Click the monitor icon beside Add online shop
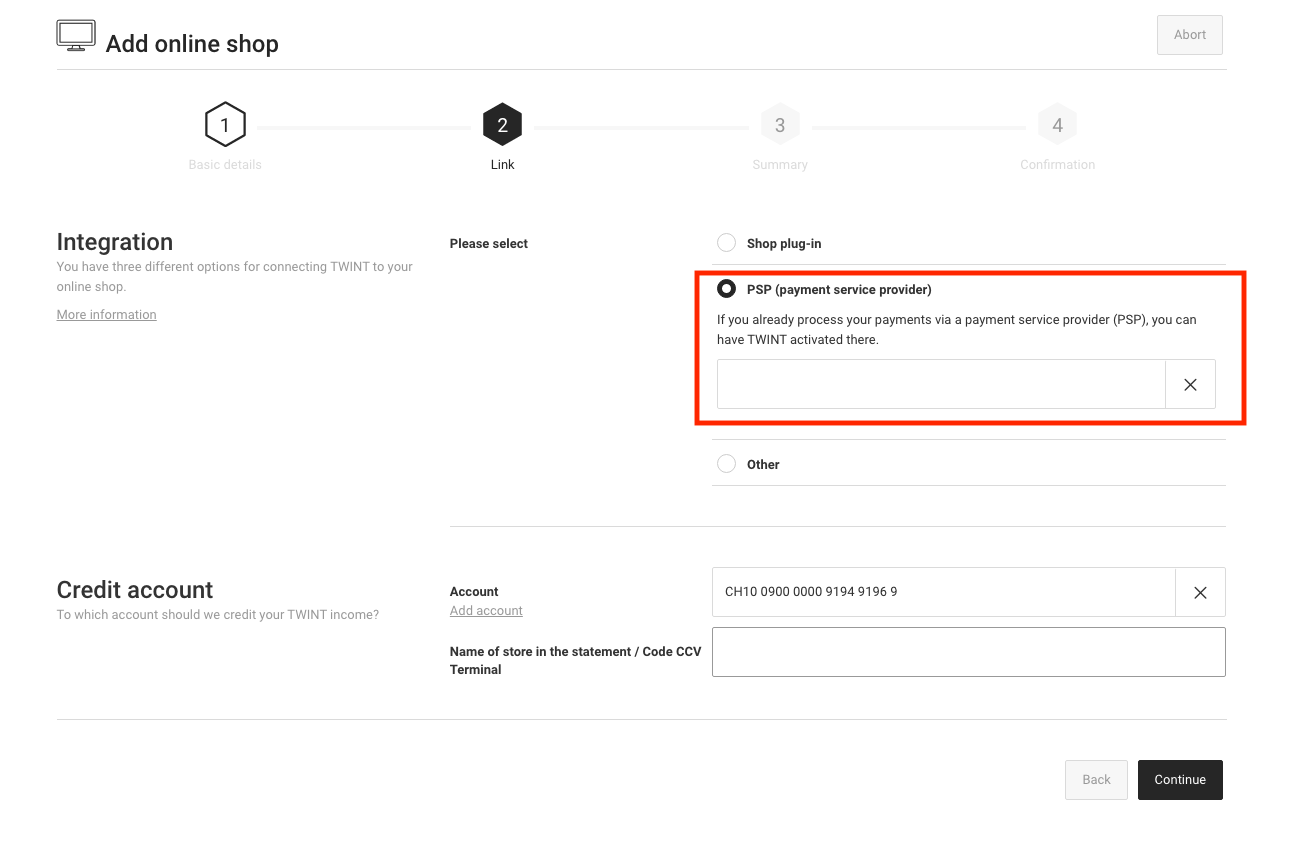 pos(76,36)
